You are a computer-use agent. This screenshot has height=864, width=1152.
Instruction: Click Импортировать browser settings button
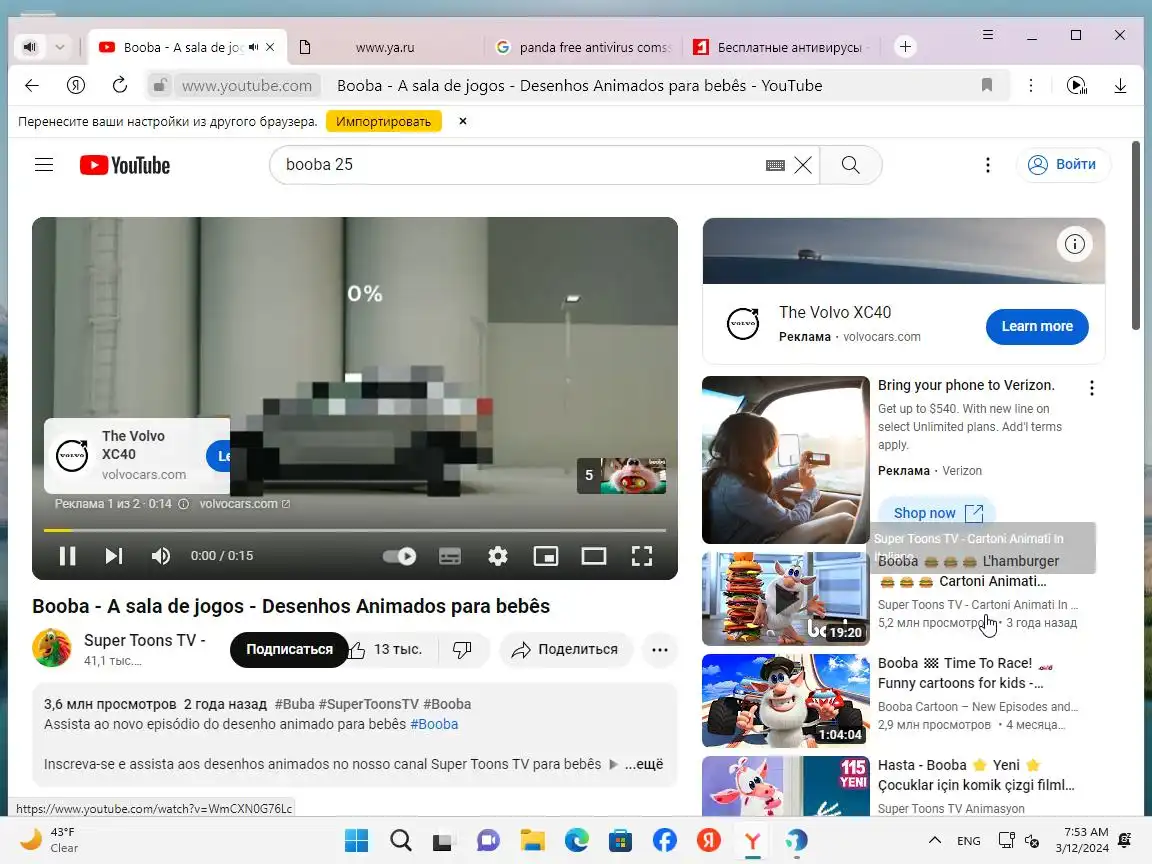(384, 121)
